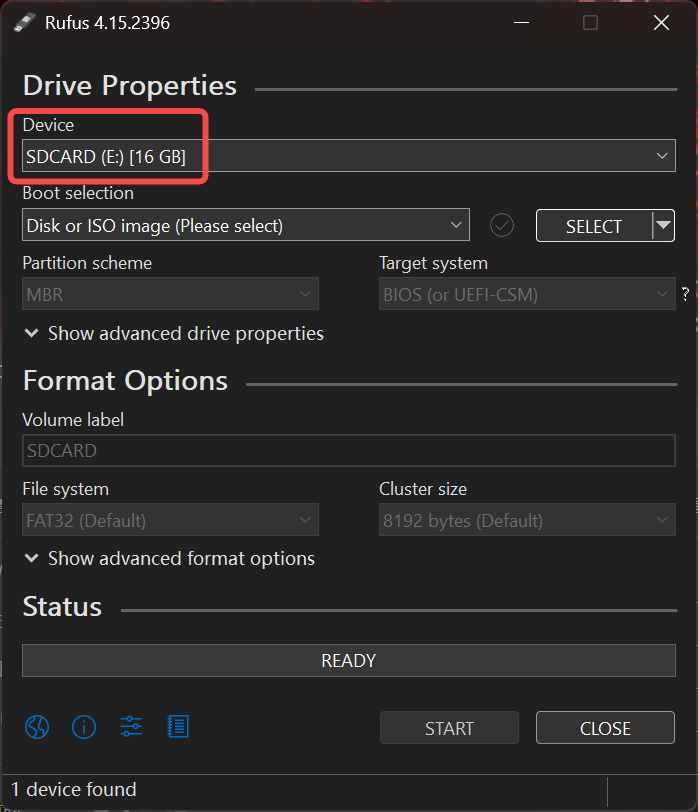Click the READY status progress bar
Screen dimensions: 698x812
(348, 660)
